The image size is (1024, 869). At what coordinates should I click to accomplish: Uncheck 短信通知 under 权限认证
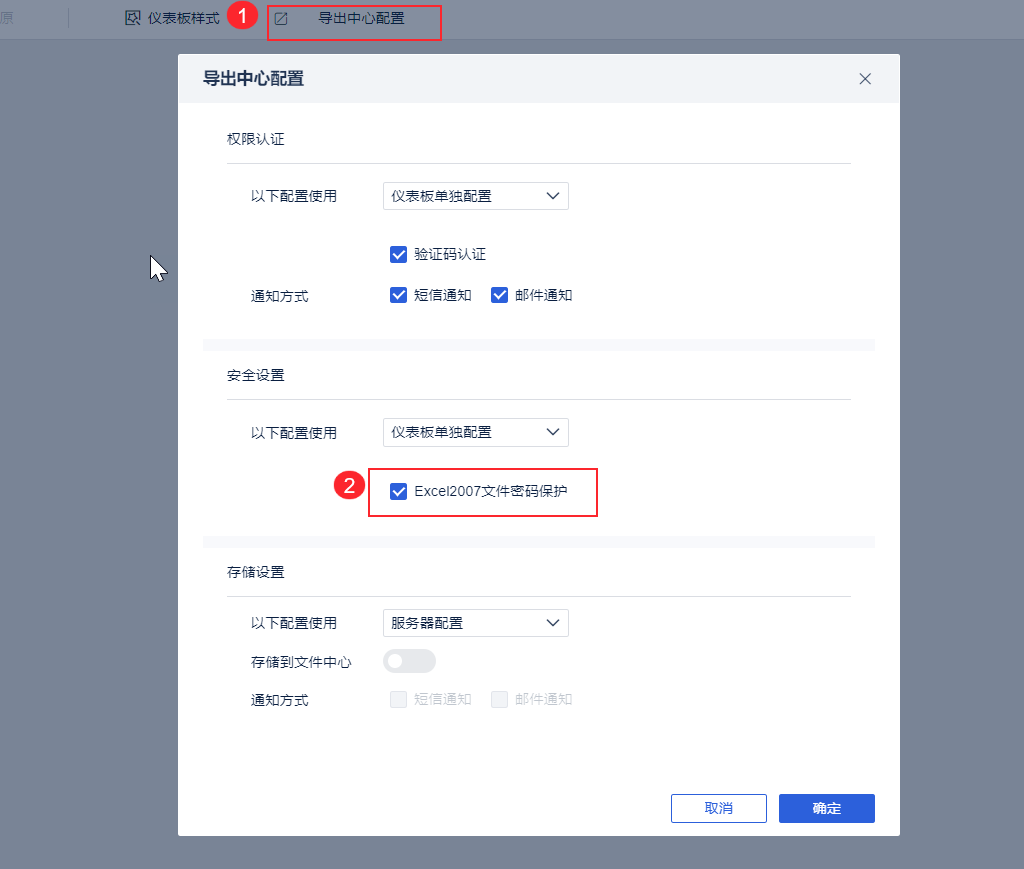398,295
